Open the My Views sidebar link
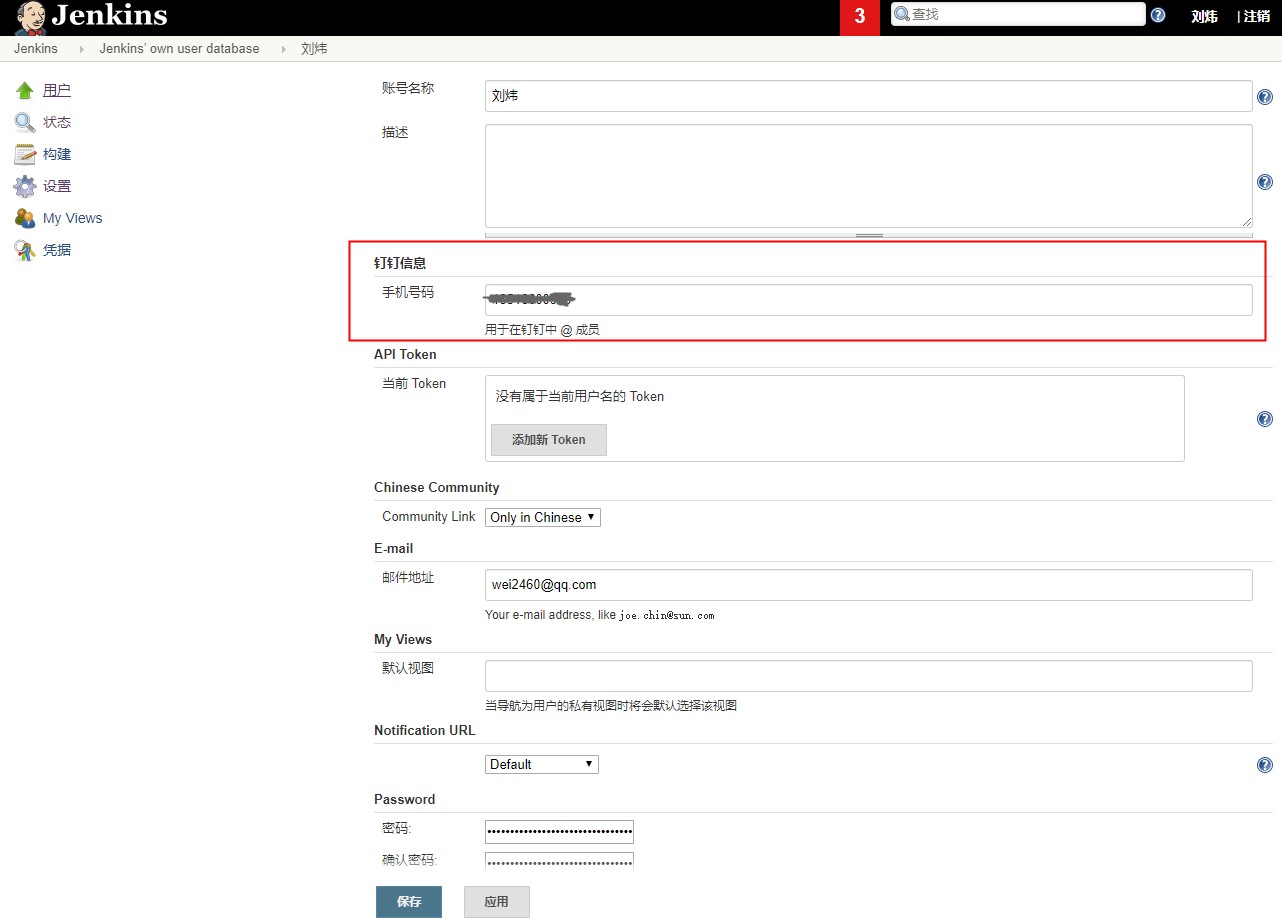 73,219
